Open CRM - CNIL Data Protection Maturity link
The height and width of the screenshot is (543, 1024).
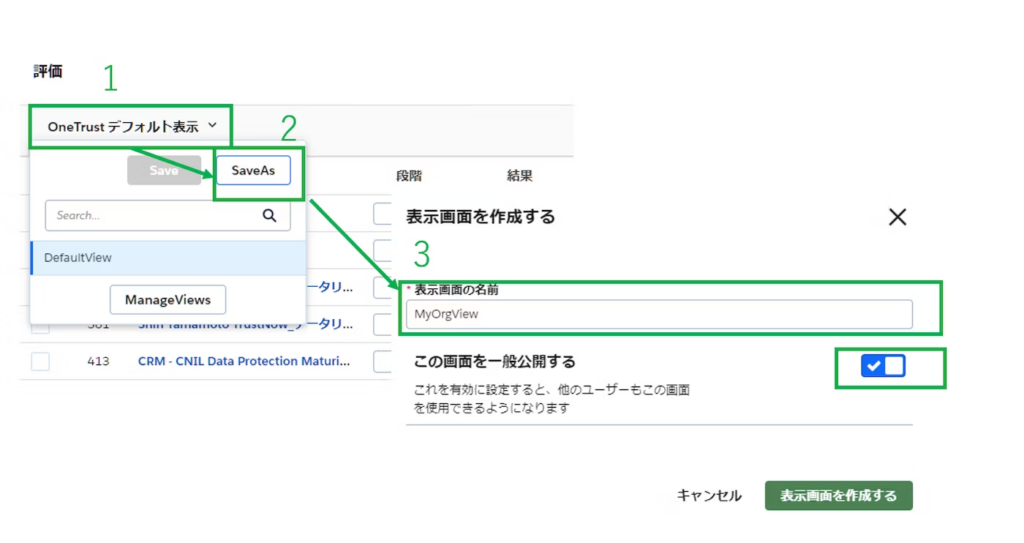coord(244,361)
